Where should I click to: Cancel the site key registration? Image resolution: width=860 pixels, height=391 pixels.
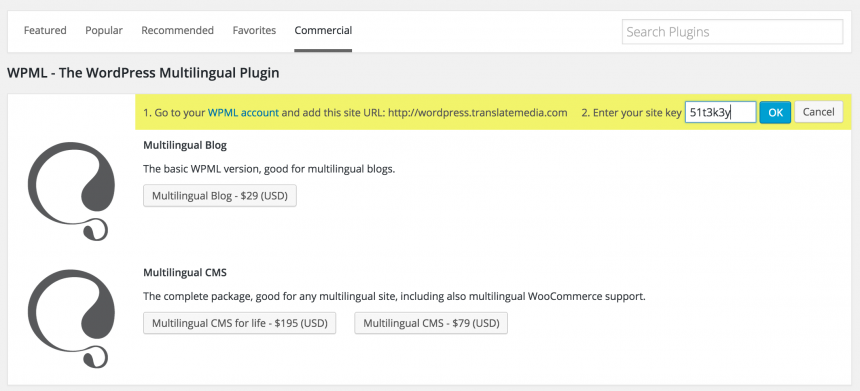818,112
